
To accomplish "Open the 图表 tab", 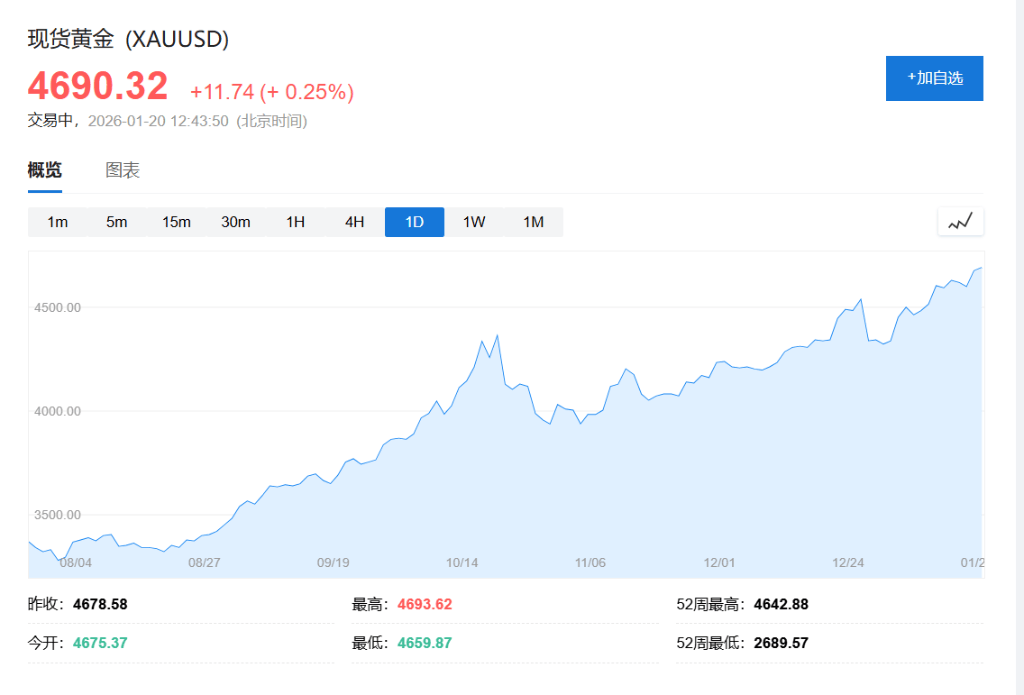I will click(x=123, y=170).
